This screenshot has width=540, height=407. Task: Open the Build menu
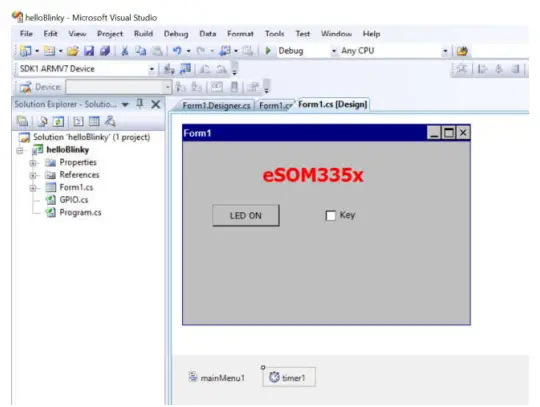pyautogui.click(x=143, y=34)
